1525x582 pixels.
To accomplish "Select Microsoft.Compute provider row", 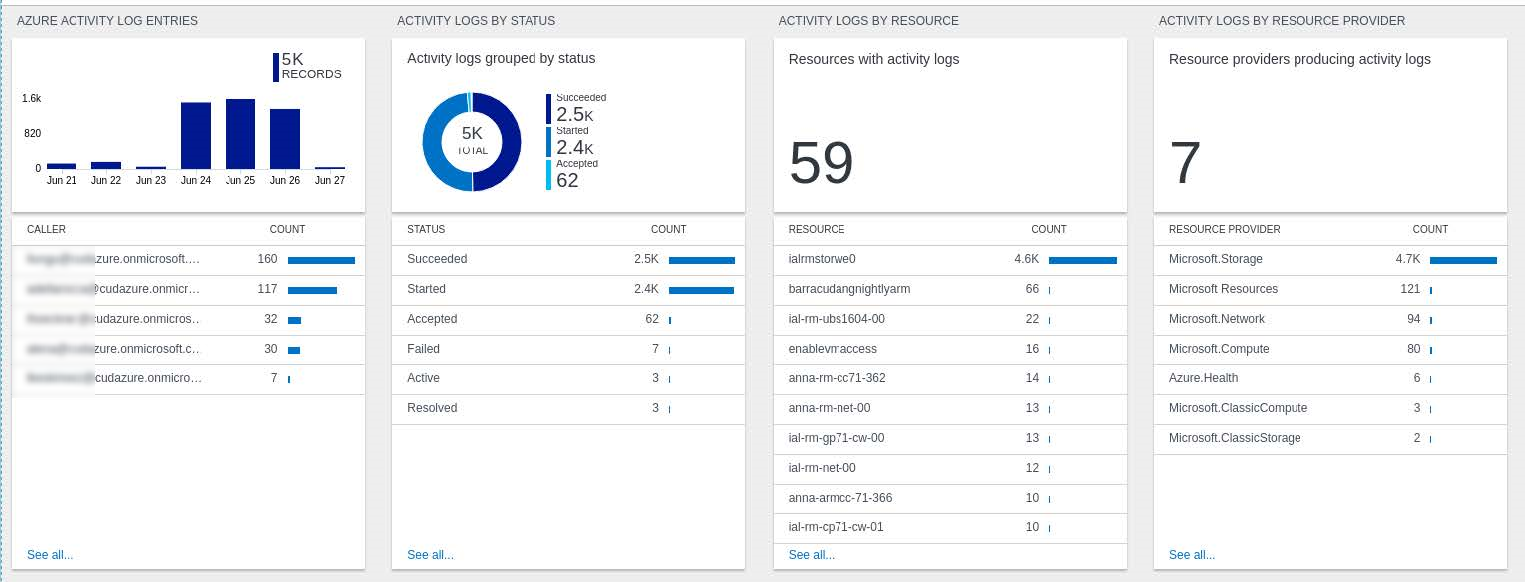I will [1330, 349].
